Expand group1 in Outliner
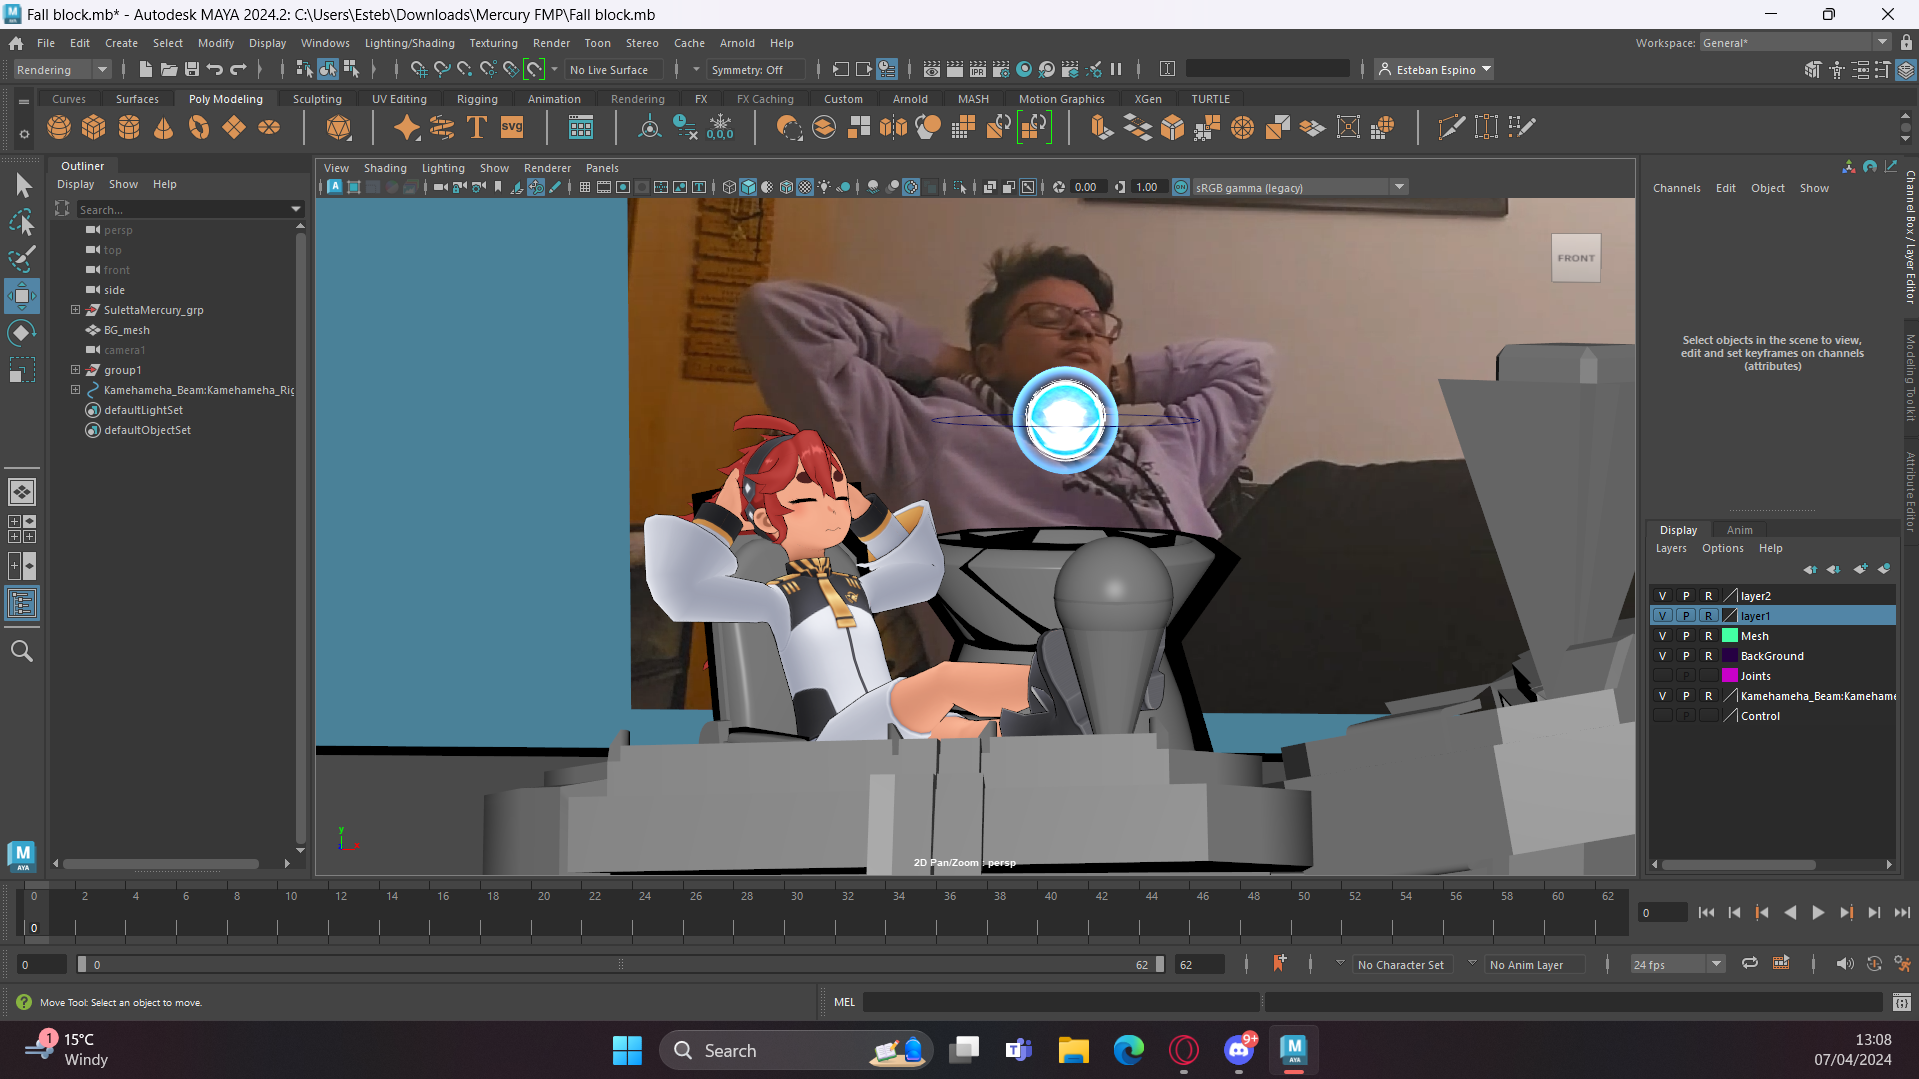Image resolution: width=1919 pixels, height=1079 pixels. 75,370
